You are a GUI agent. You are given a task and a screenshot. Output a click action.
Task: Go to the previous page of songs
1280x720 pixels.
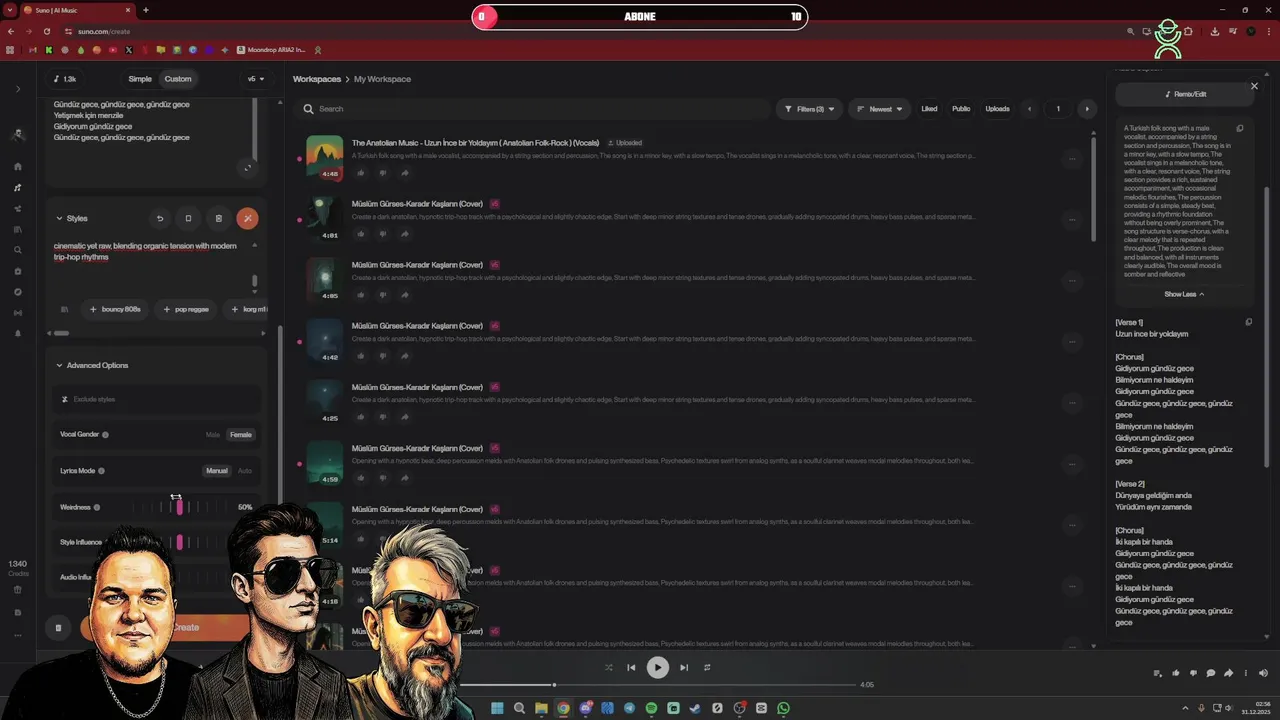click(x=1029, y=109)
